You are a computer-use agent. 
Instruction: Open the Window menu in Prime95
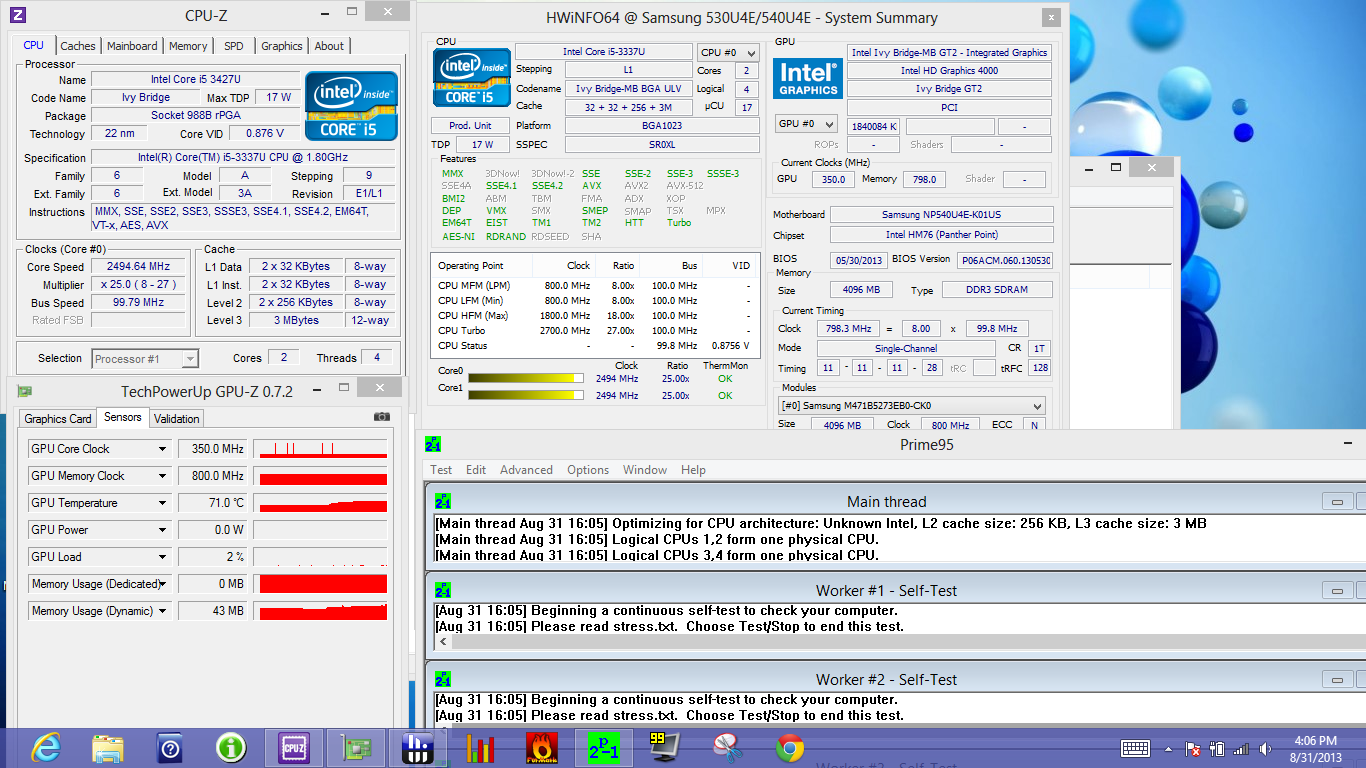pos(645,470)
